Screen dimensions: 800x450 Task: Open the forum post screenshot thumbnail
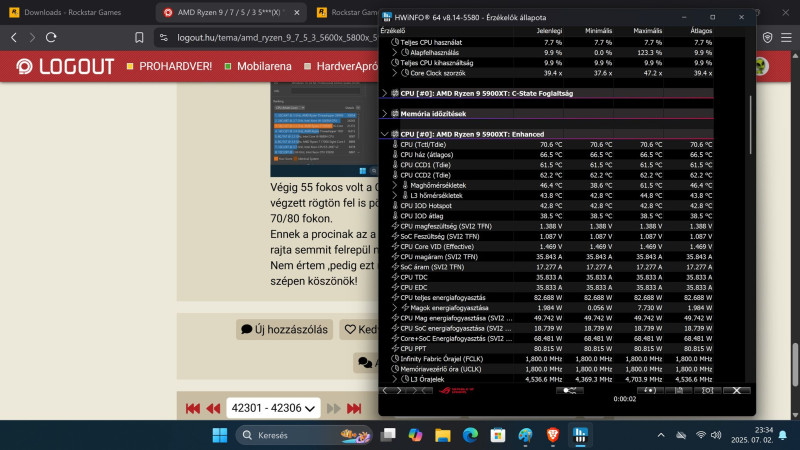point(324,129)
